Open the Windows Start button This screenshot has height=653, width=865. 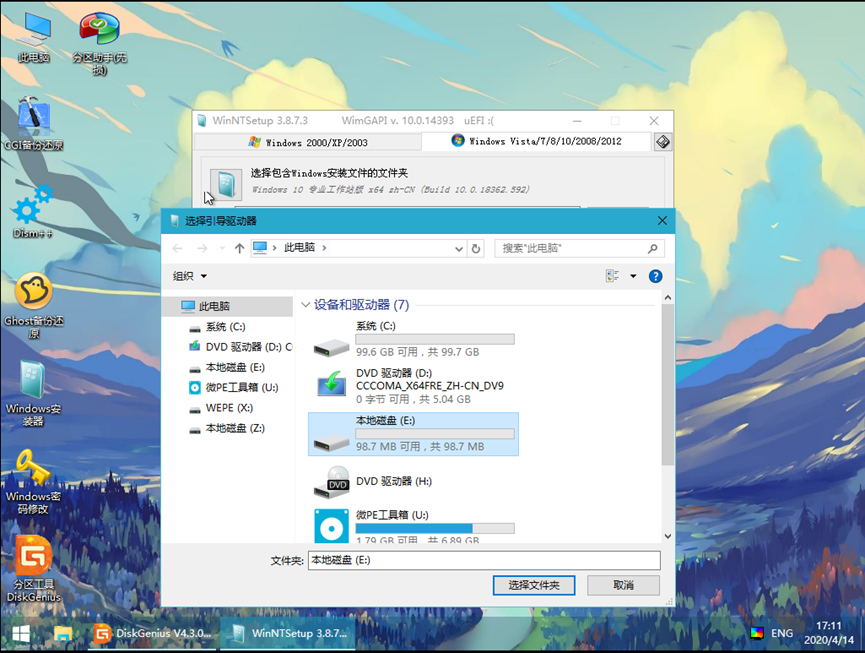(x=21, y=634)
